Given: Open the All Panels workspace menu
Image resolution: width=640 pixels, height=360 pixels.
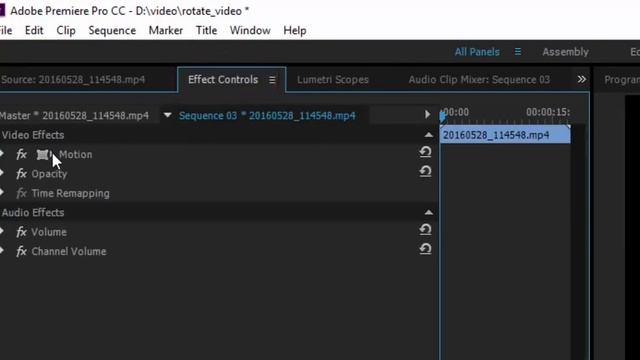Looking at the screenshot, I should click(x=518, y=52).
